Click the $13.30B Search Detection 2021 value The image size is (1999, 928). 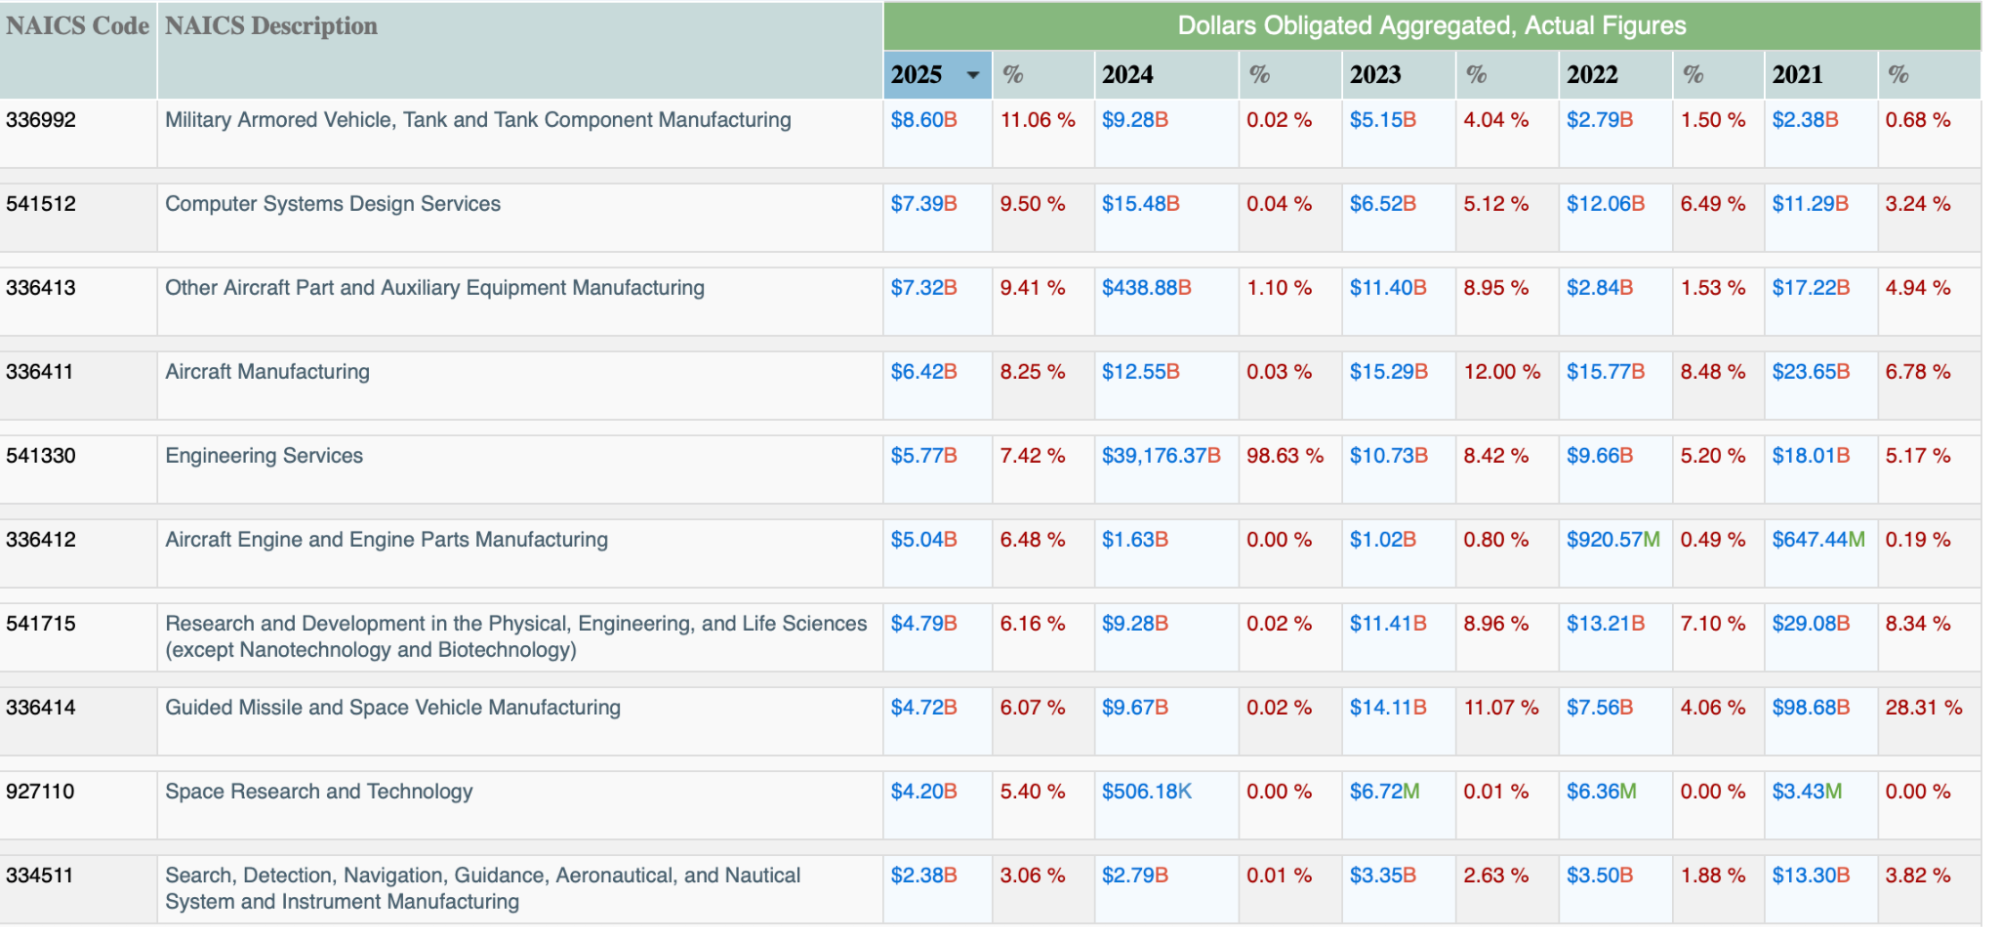[1810, 876]
